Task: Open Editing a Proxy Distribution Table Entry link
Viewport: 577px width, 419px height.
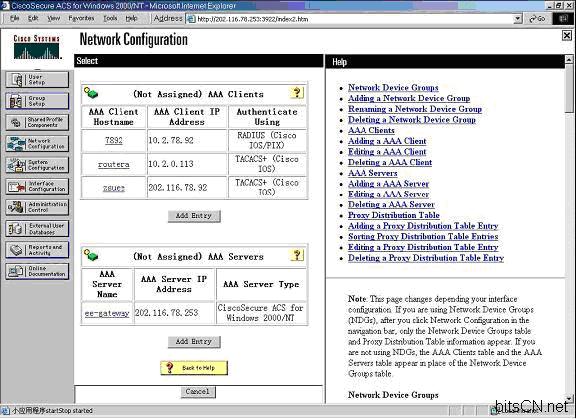Action: 423,247
